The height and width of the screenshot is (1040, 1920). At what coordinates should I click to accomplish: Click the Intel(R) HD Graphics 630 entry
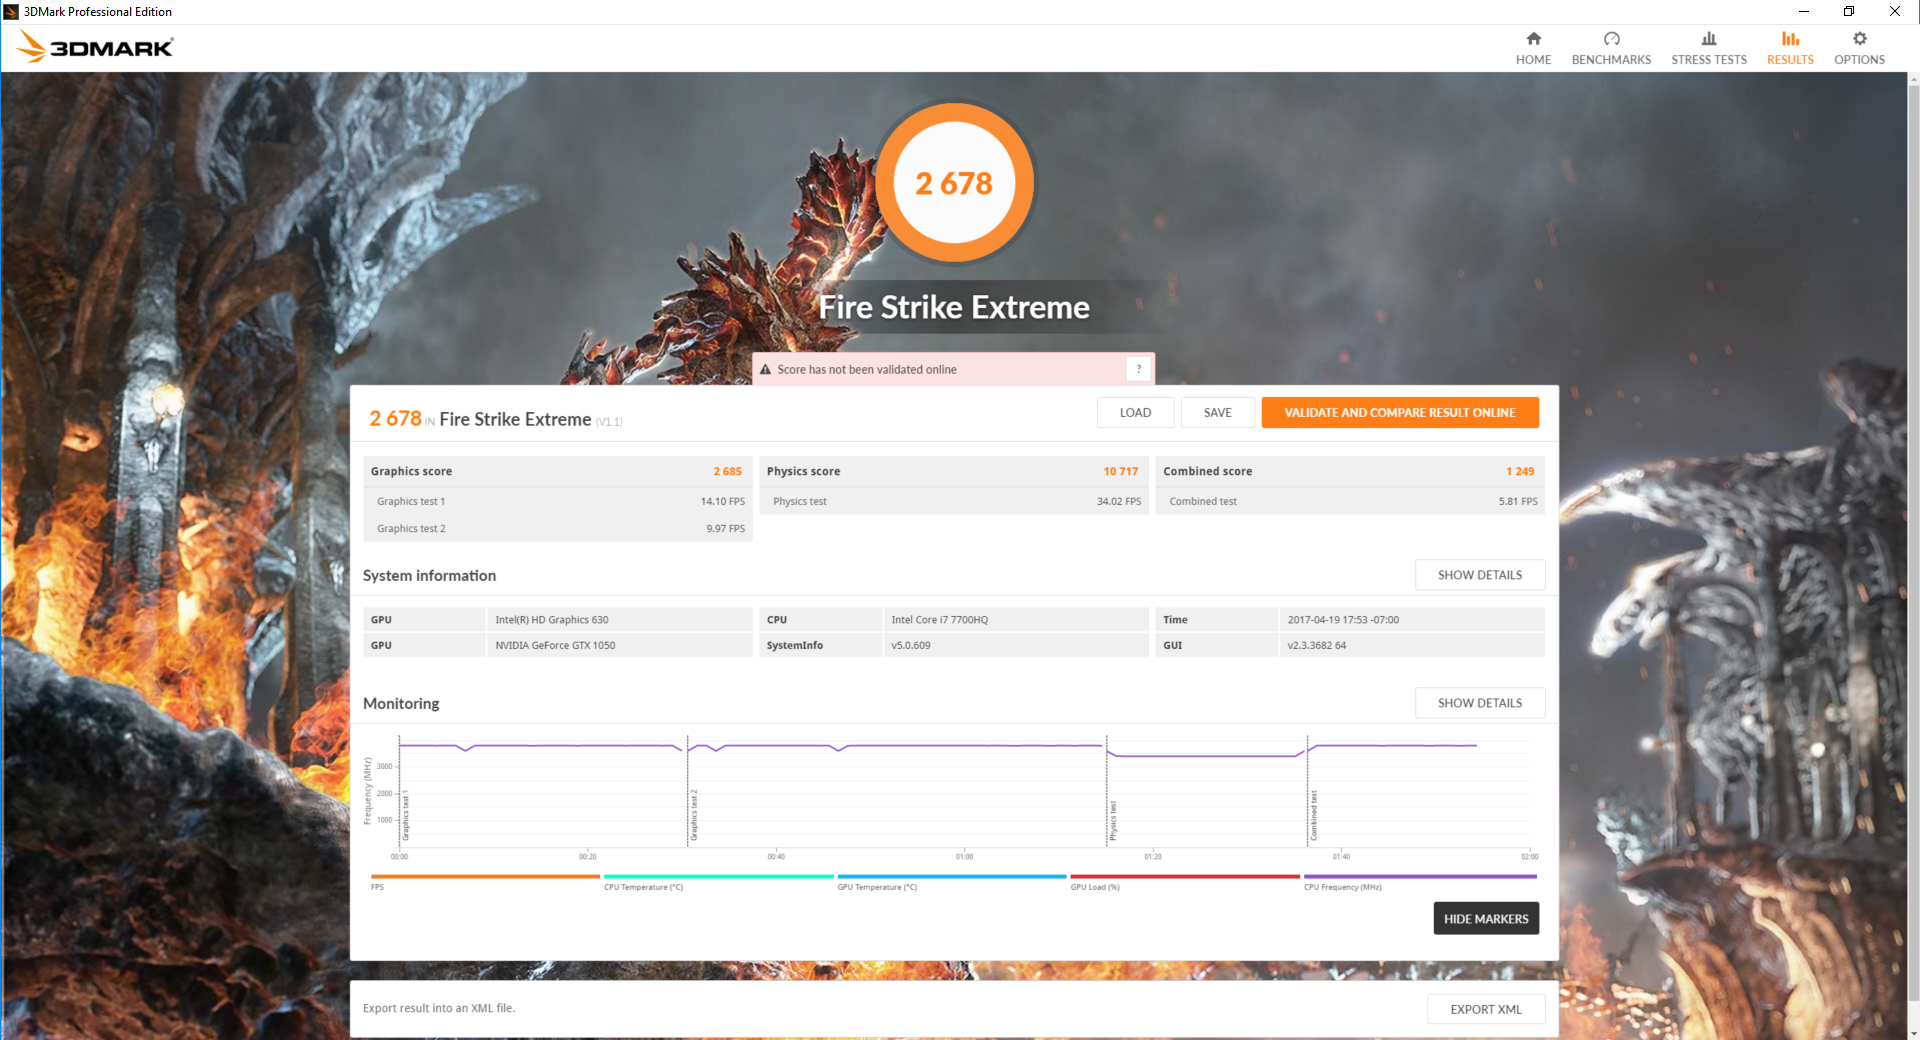[x=552, y=619]
